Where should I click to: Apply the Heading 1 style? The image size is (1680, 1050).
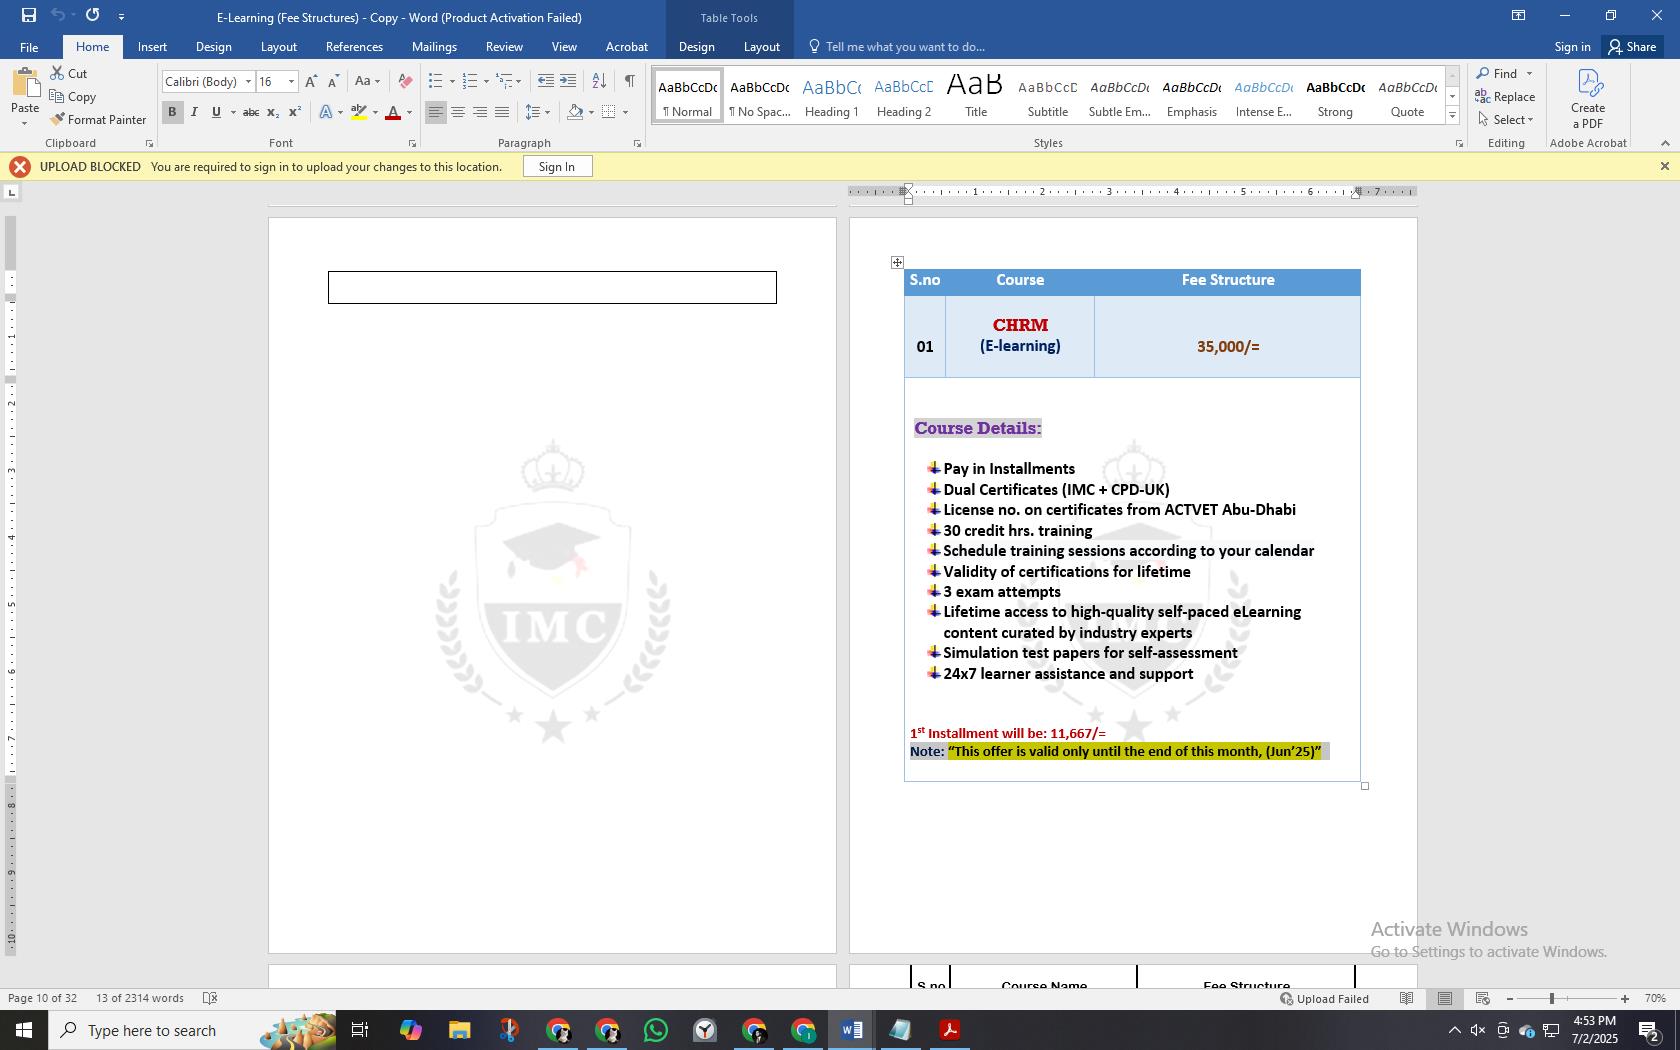click(832, 97)
